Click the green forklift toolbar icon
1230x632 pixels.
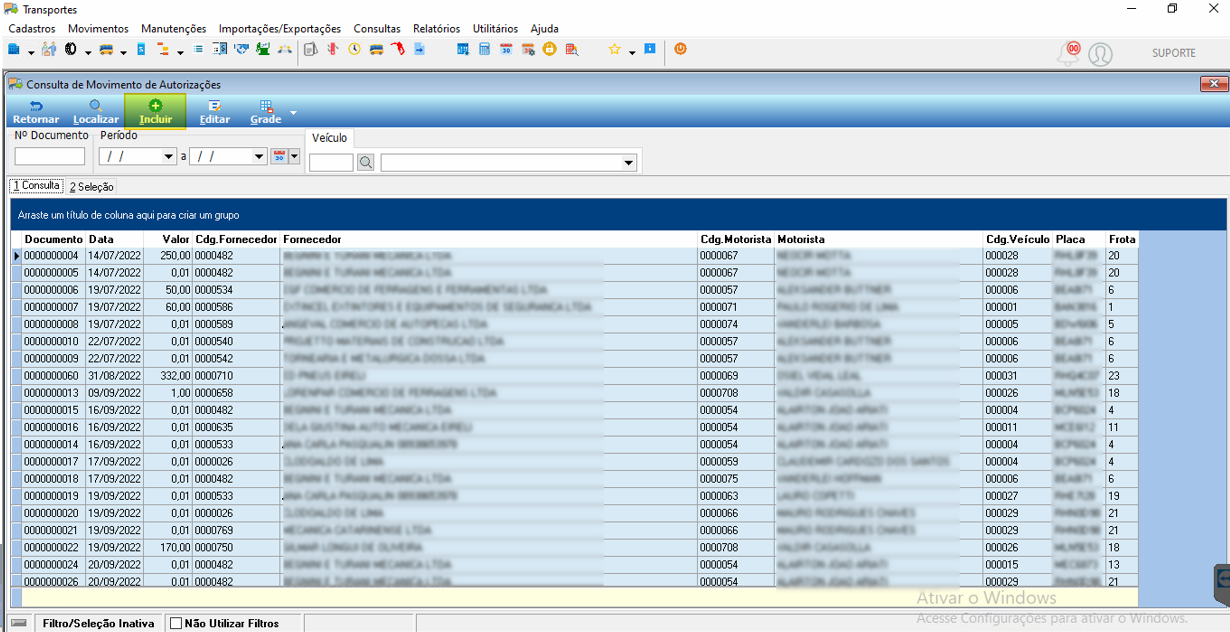[262, 49]
